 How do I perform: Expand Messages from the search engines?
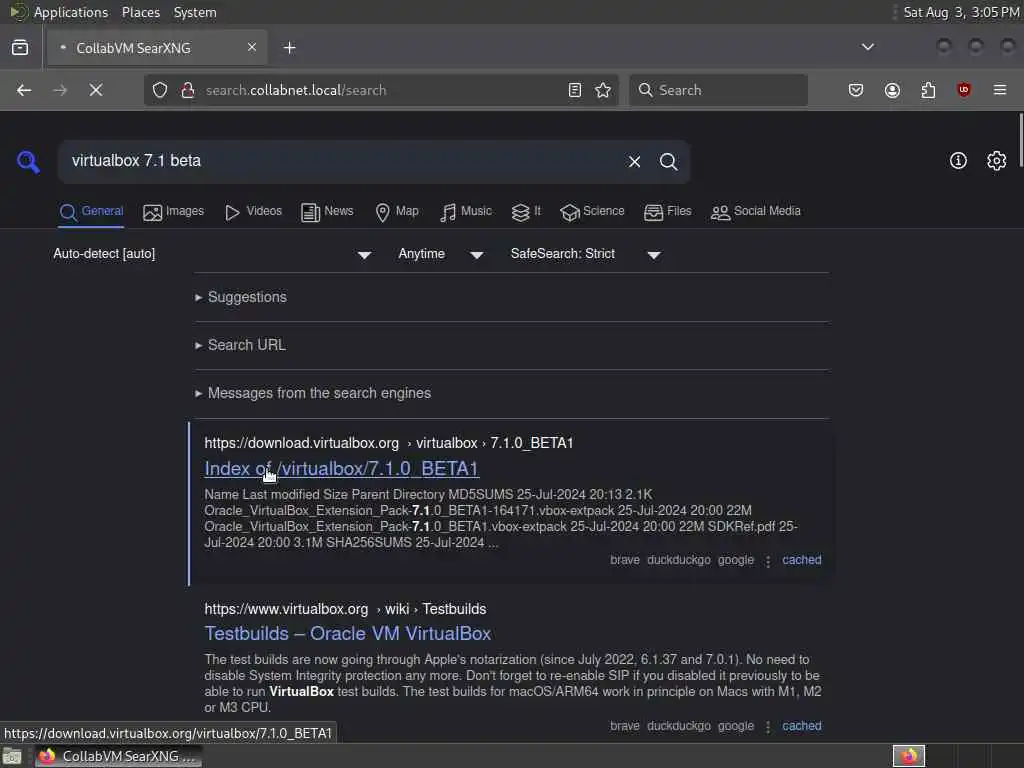point(313,393)
